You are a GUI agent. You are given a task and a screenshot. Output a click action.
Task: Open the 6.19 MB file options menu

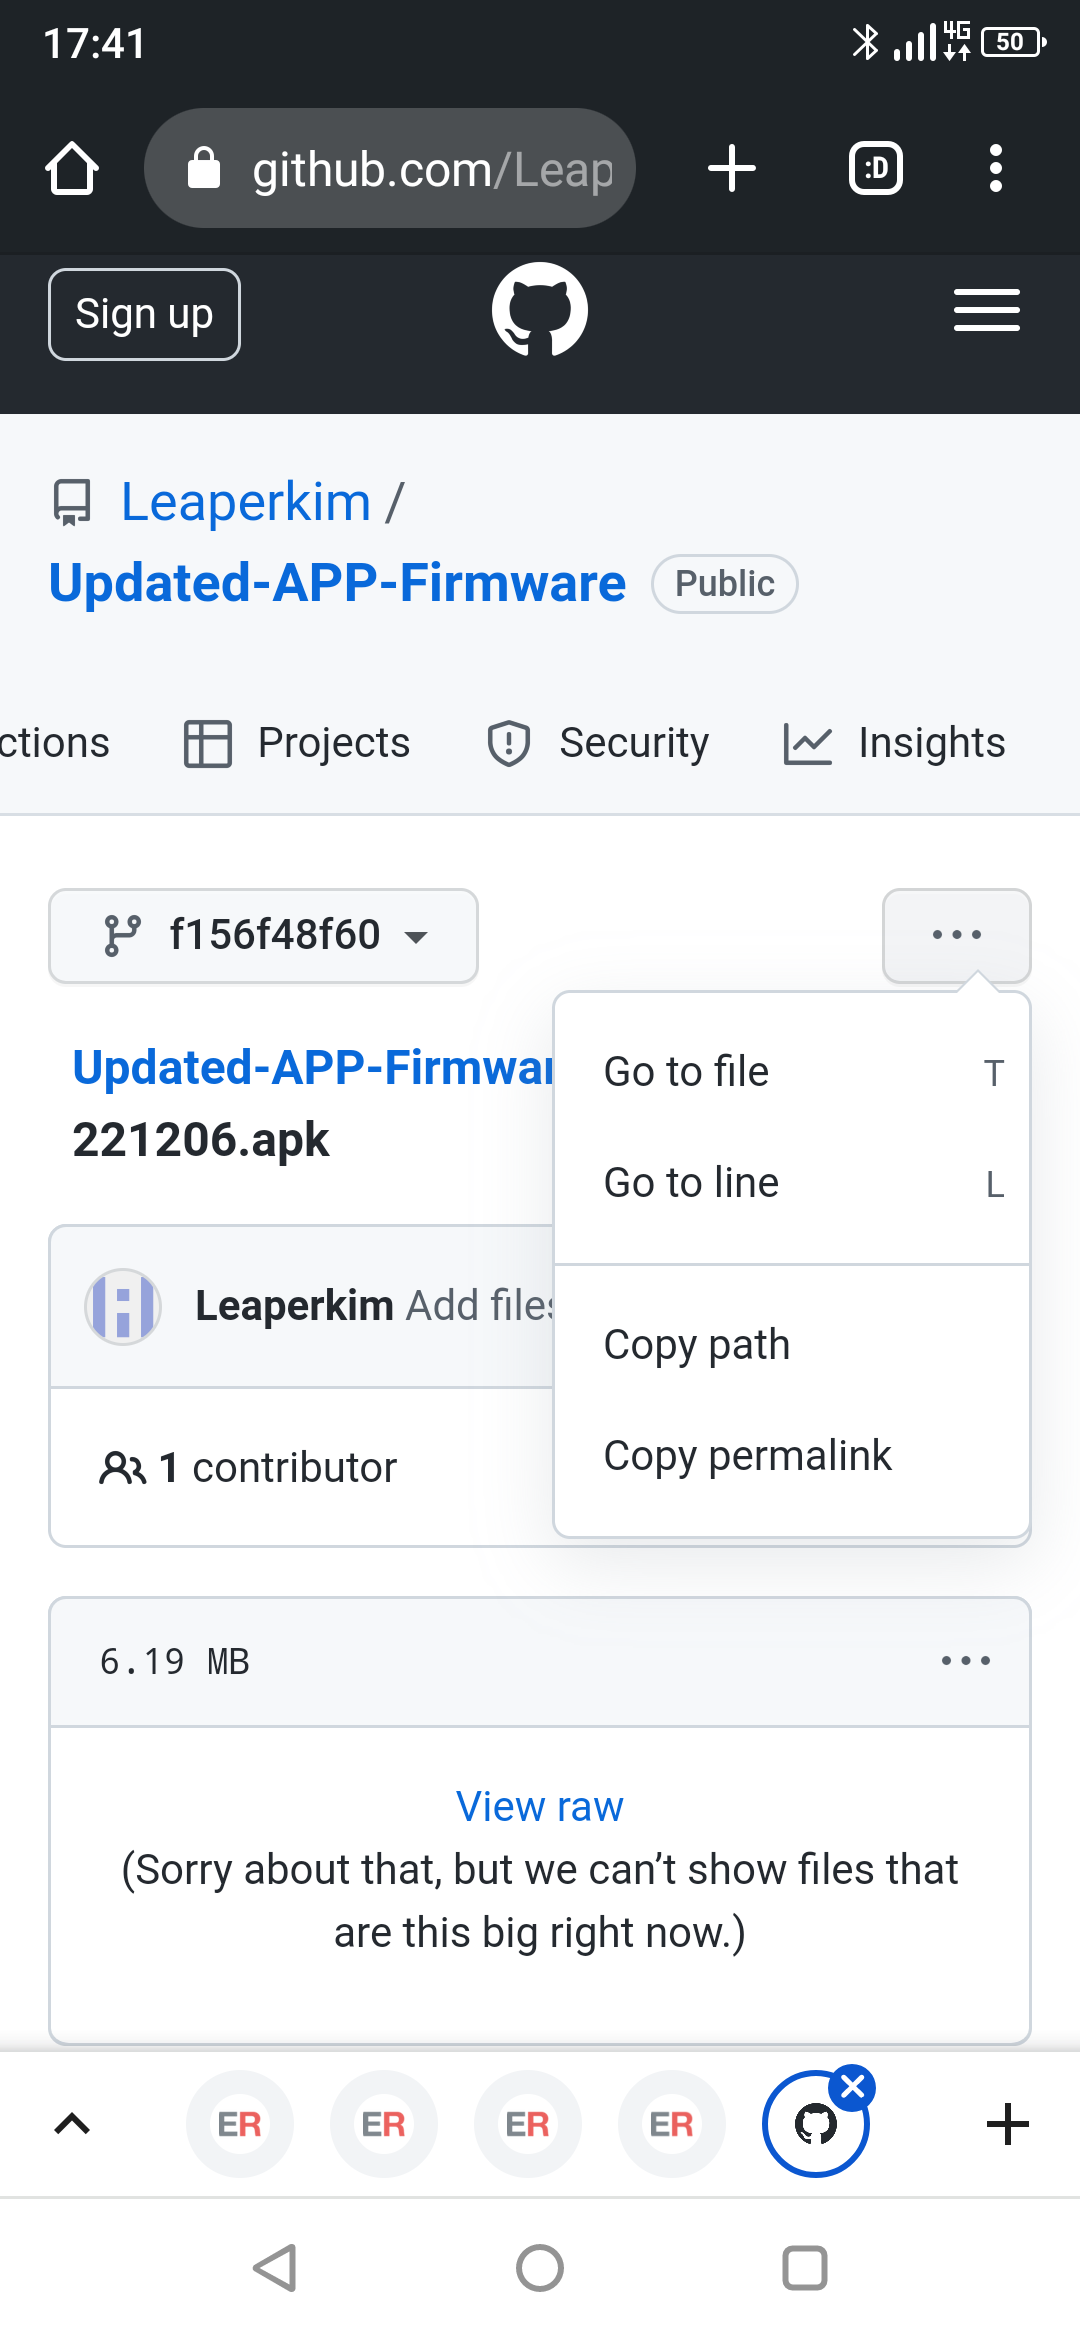(966, 1661)
